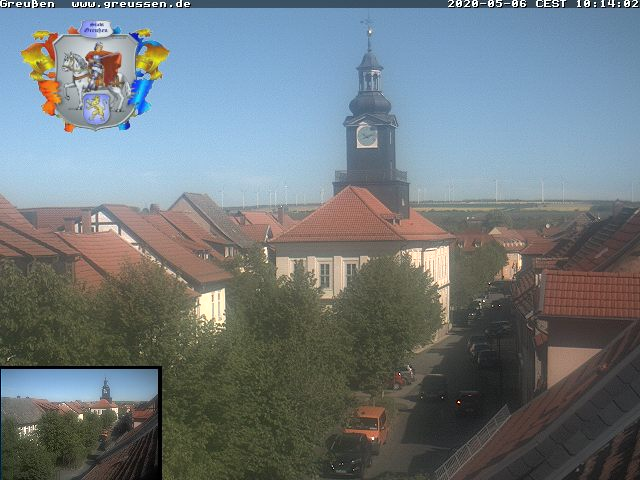The width and height of the screenshot is (640, 480).
Task: Click the Greußen town name label
Action: [27, 4]
